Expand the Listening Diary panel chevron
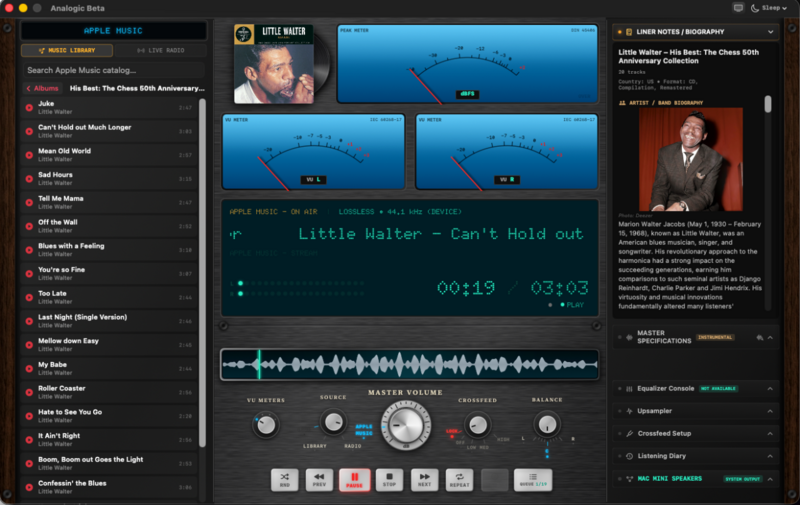Screen dimensions: 800x505 (x=770, y=456)
